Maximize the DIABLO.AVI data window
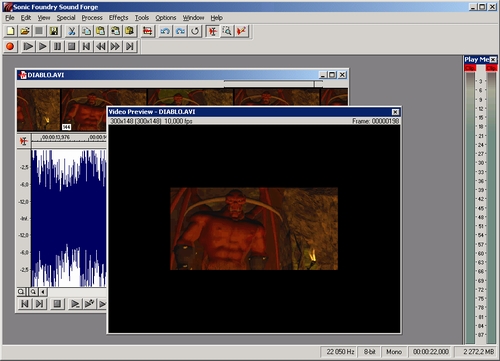The height and width of the screenshot is (361, 500). [x=332, y=75]
